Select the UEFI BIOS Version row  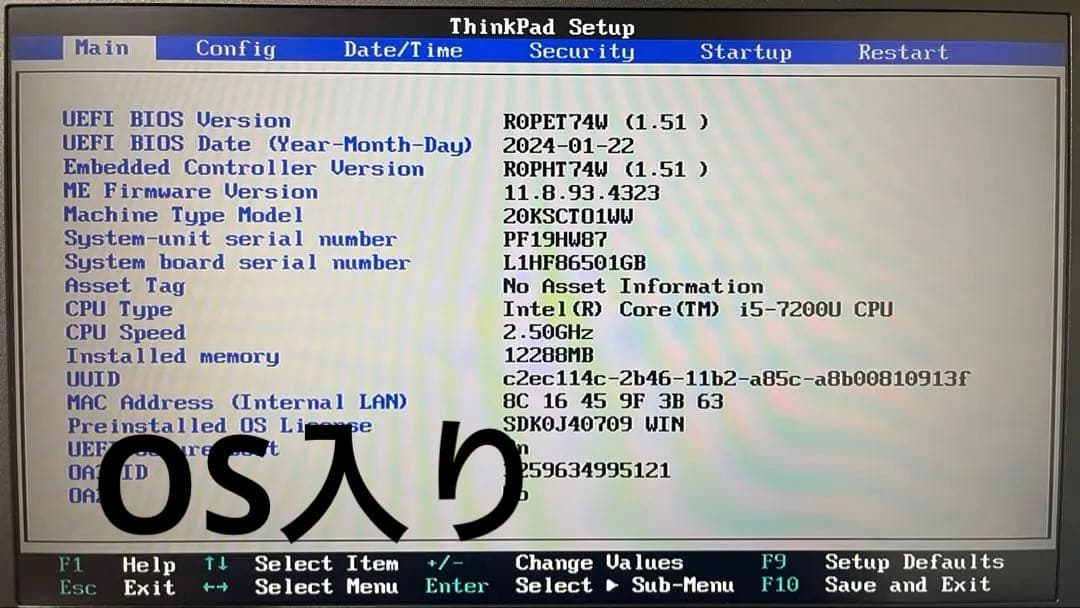tap(177, 119)
